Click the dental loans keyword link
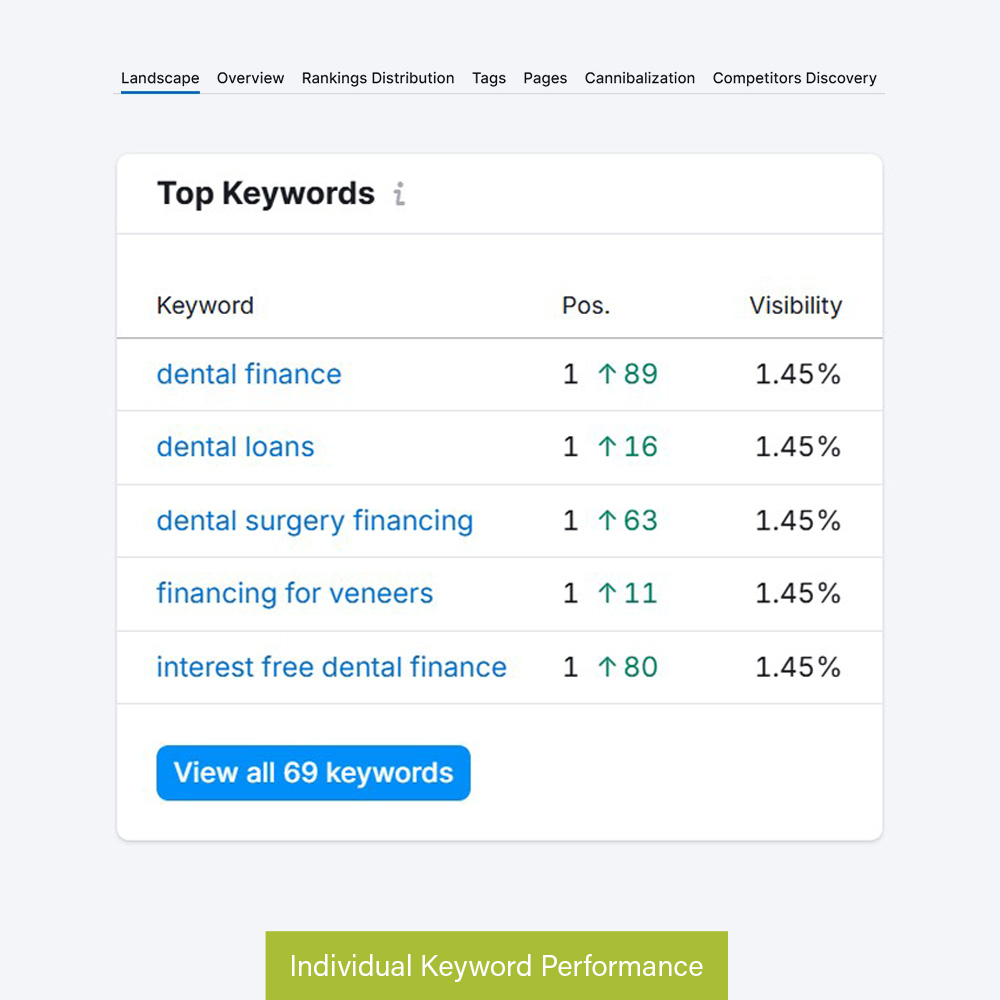Screen dimensions: 1000x1000 pos(235,447)
